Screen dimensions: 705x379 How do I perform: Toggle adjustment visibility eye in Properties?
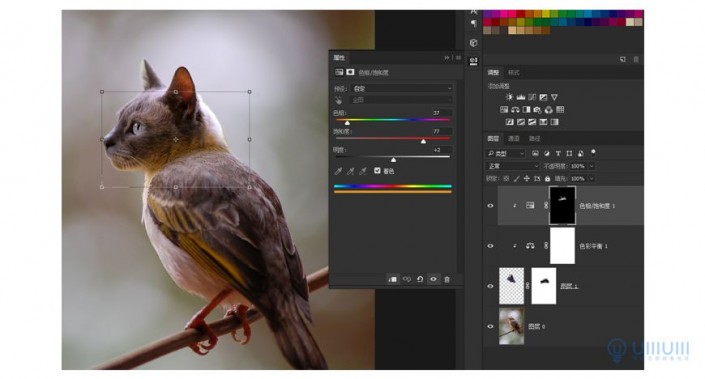pyautogui.click(x=433, y=279)
